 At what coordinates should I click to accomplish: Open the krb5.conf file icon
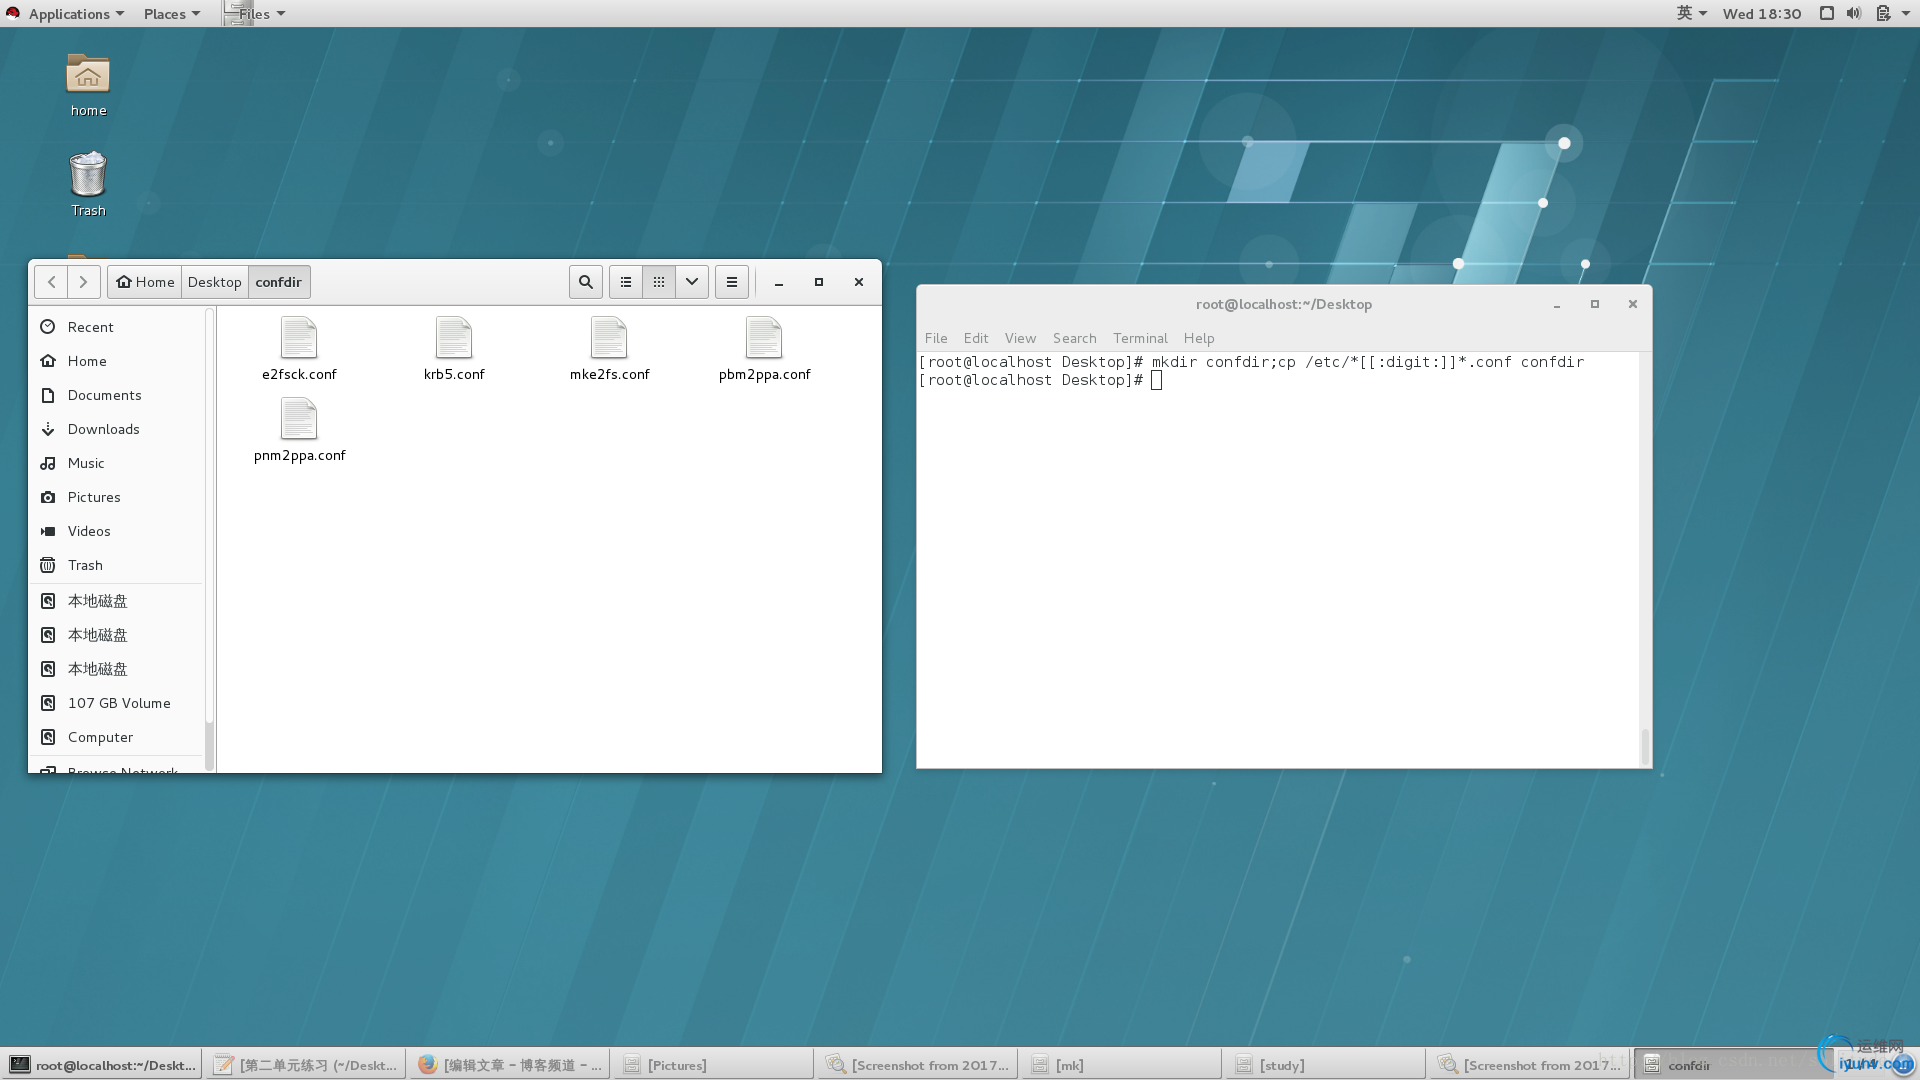(x=454, y=339)
